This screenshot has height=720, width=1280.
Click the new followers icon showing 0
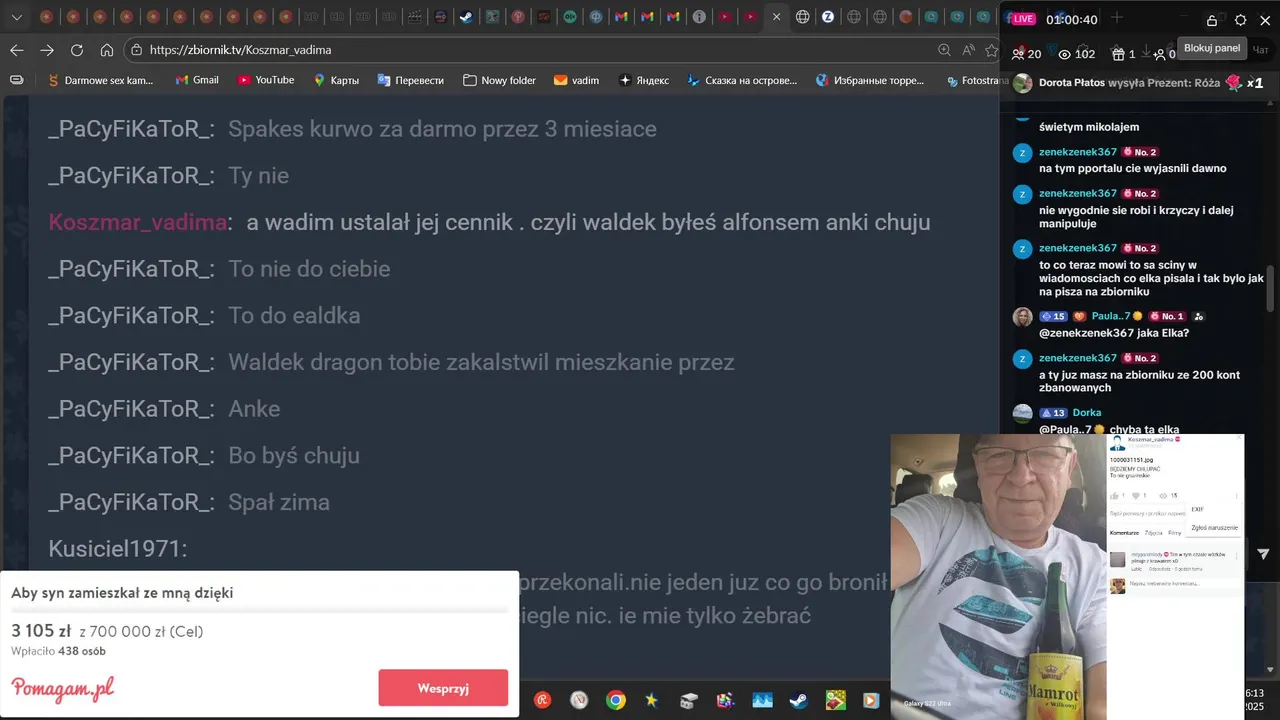coord(1159,54)
